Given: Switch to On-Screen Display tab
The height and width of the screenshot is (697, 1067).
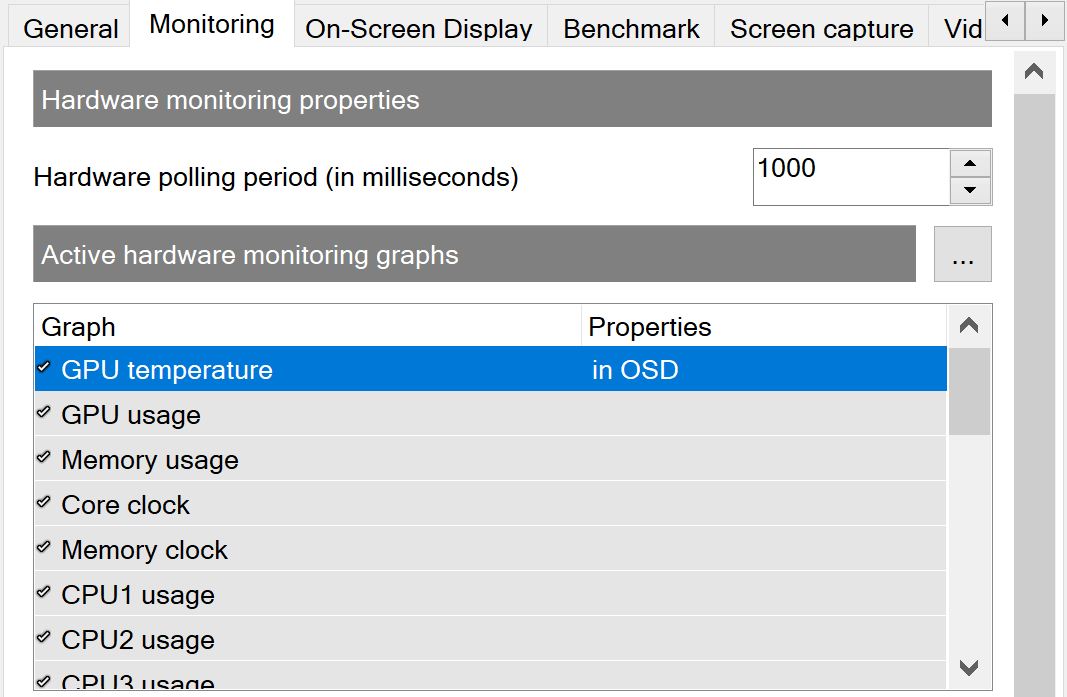Looking at the screenshot, I should coord(418,28).
